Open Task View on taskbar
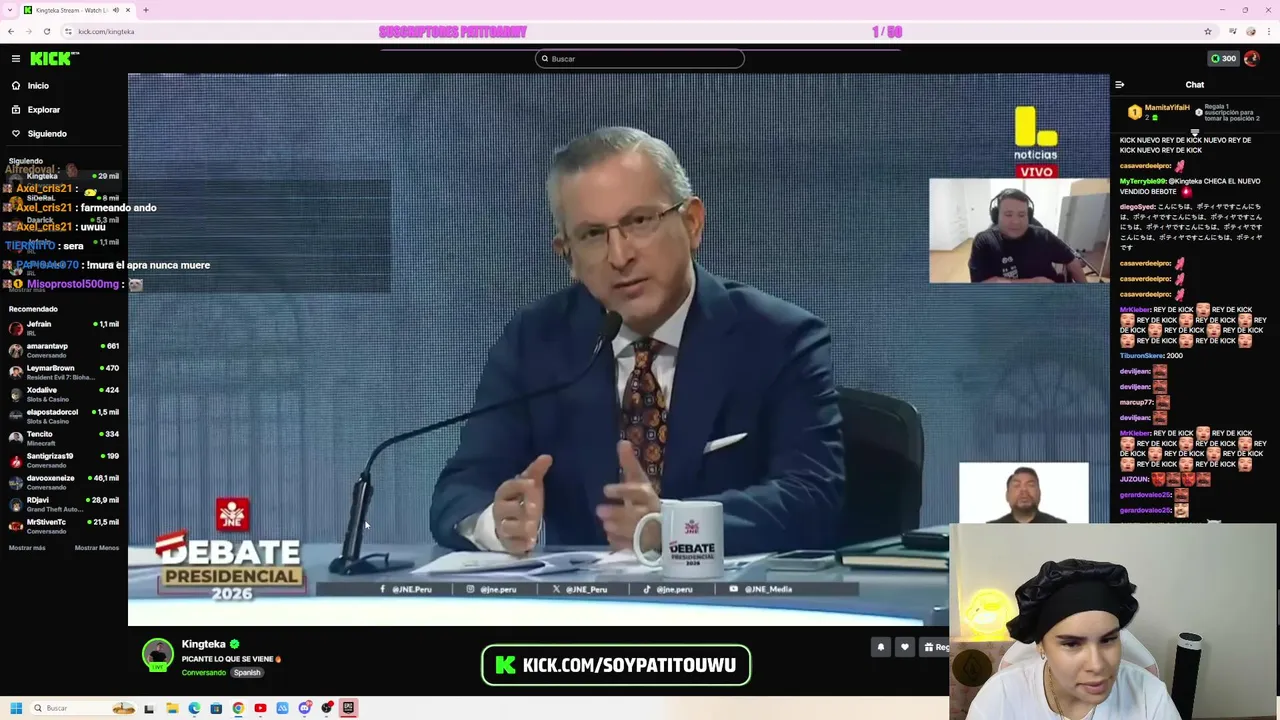The width and height of the screenshot is (1280, 720). [x=149, y=708]
